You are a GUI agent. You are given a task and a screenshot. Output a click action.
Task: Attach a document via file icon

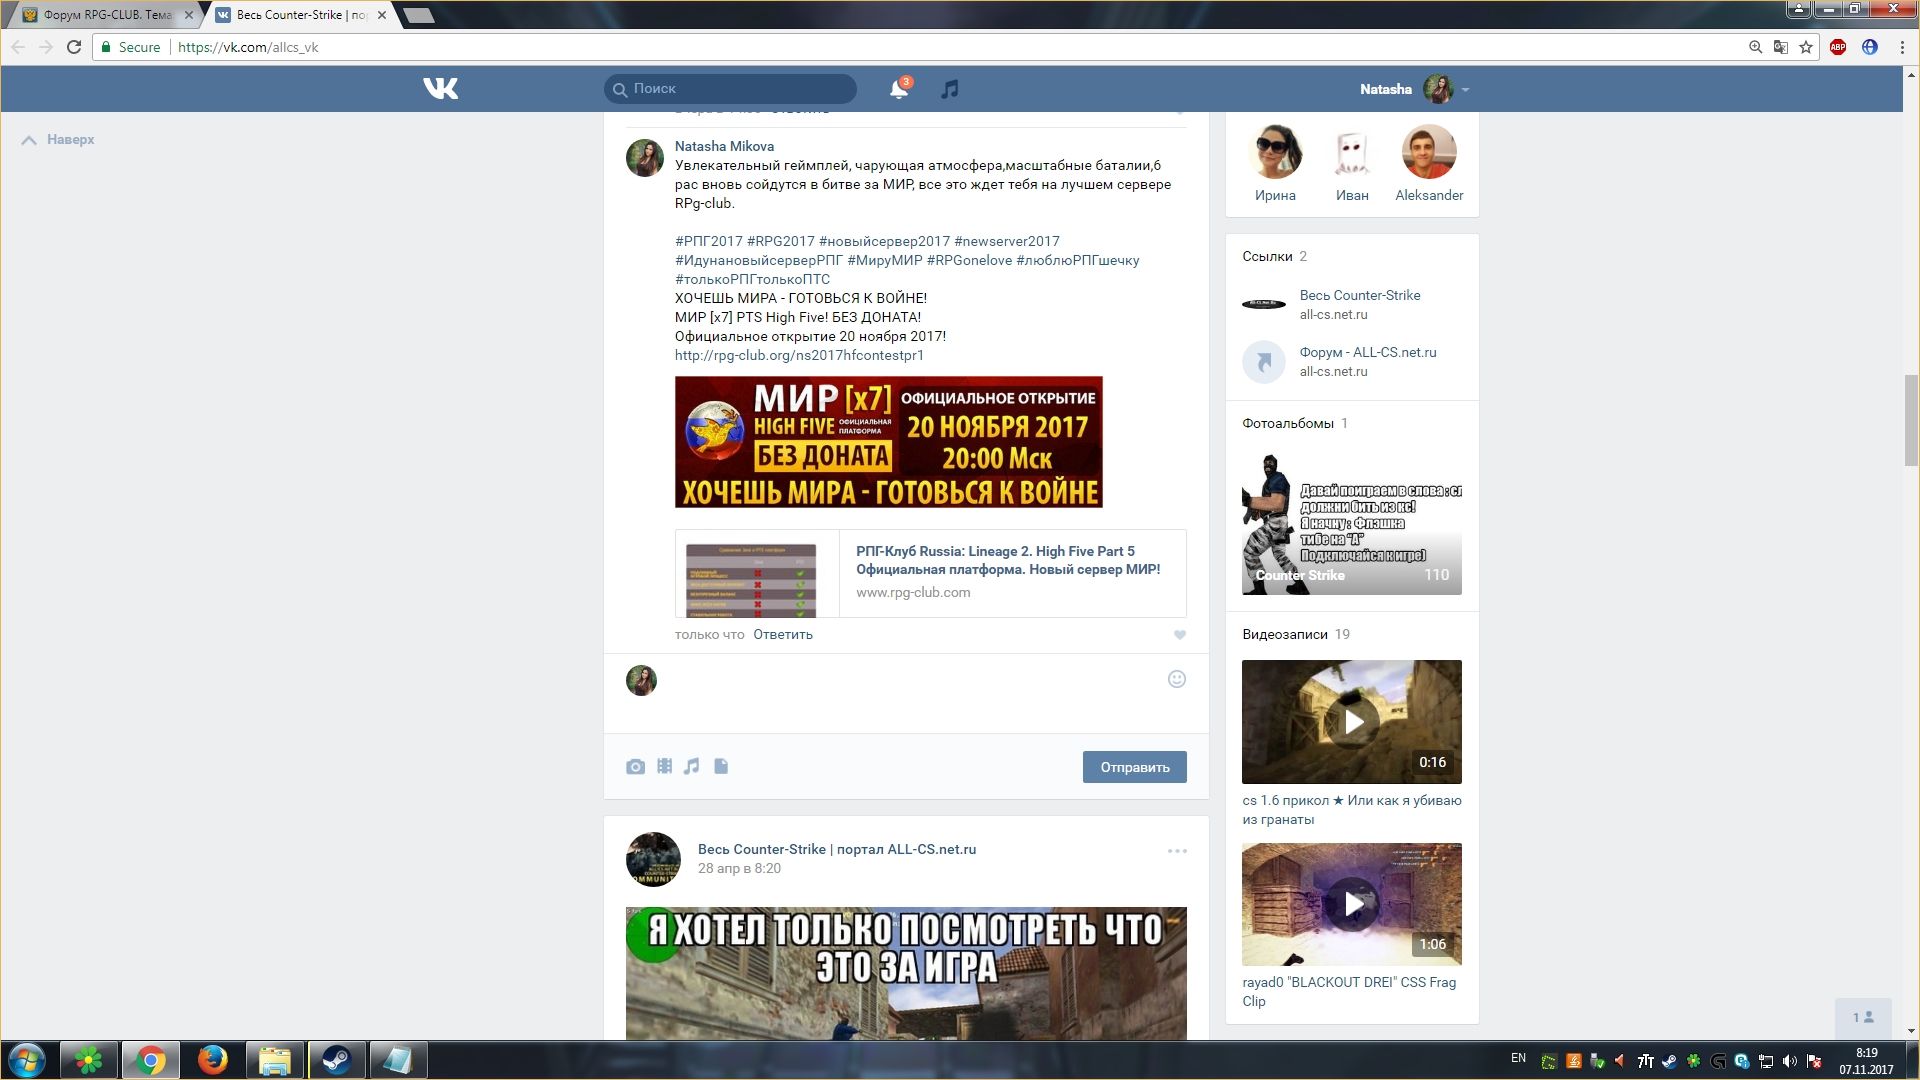coord(721,767)
